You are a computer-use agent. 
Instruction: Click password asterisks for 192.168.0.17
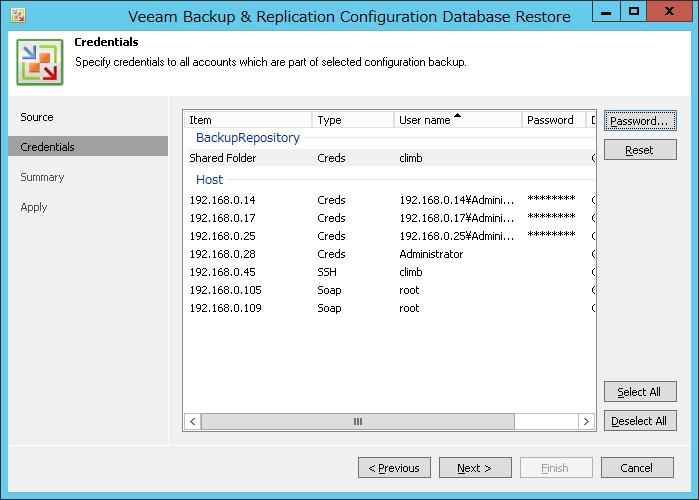click(x=551, y=217)
